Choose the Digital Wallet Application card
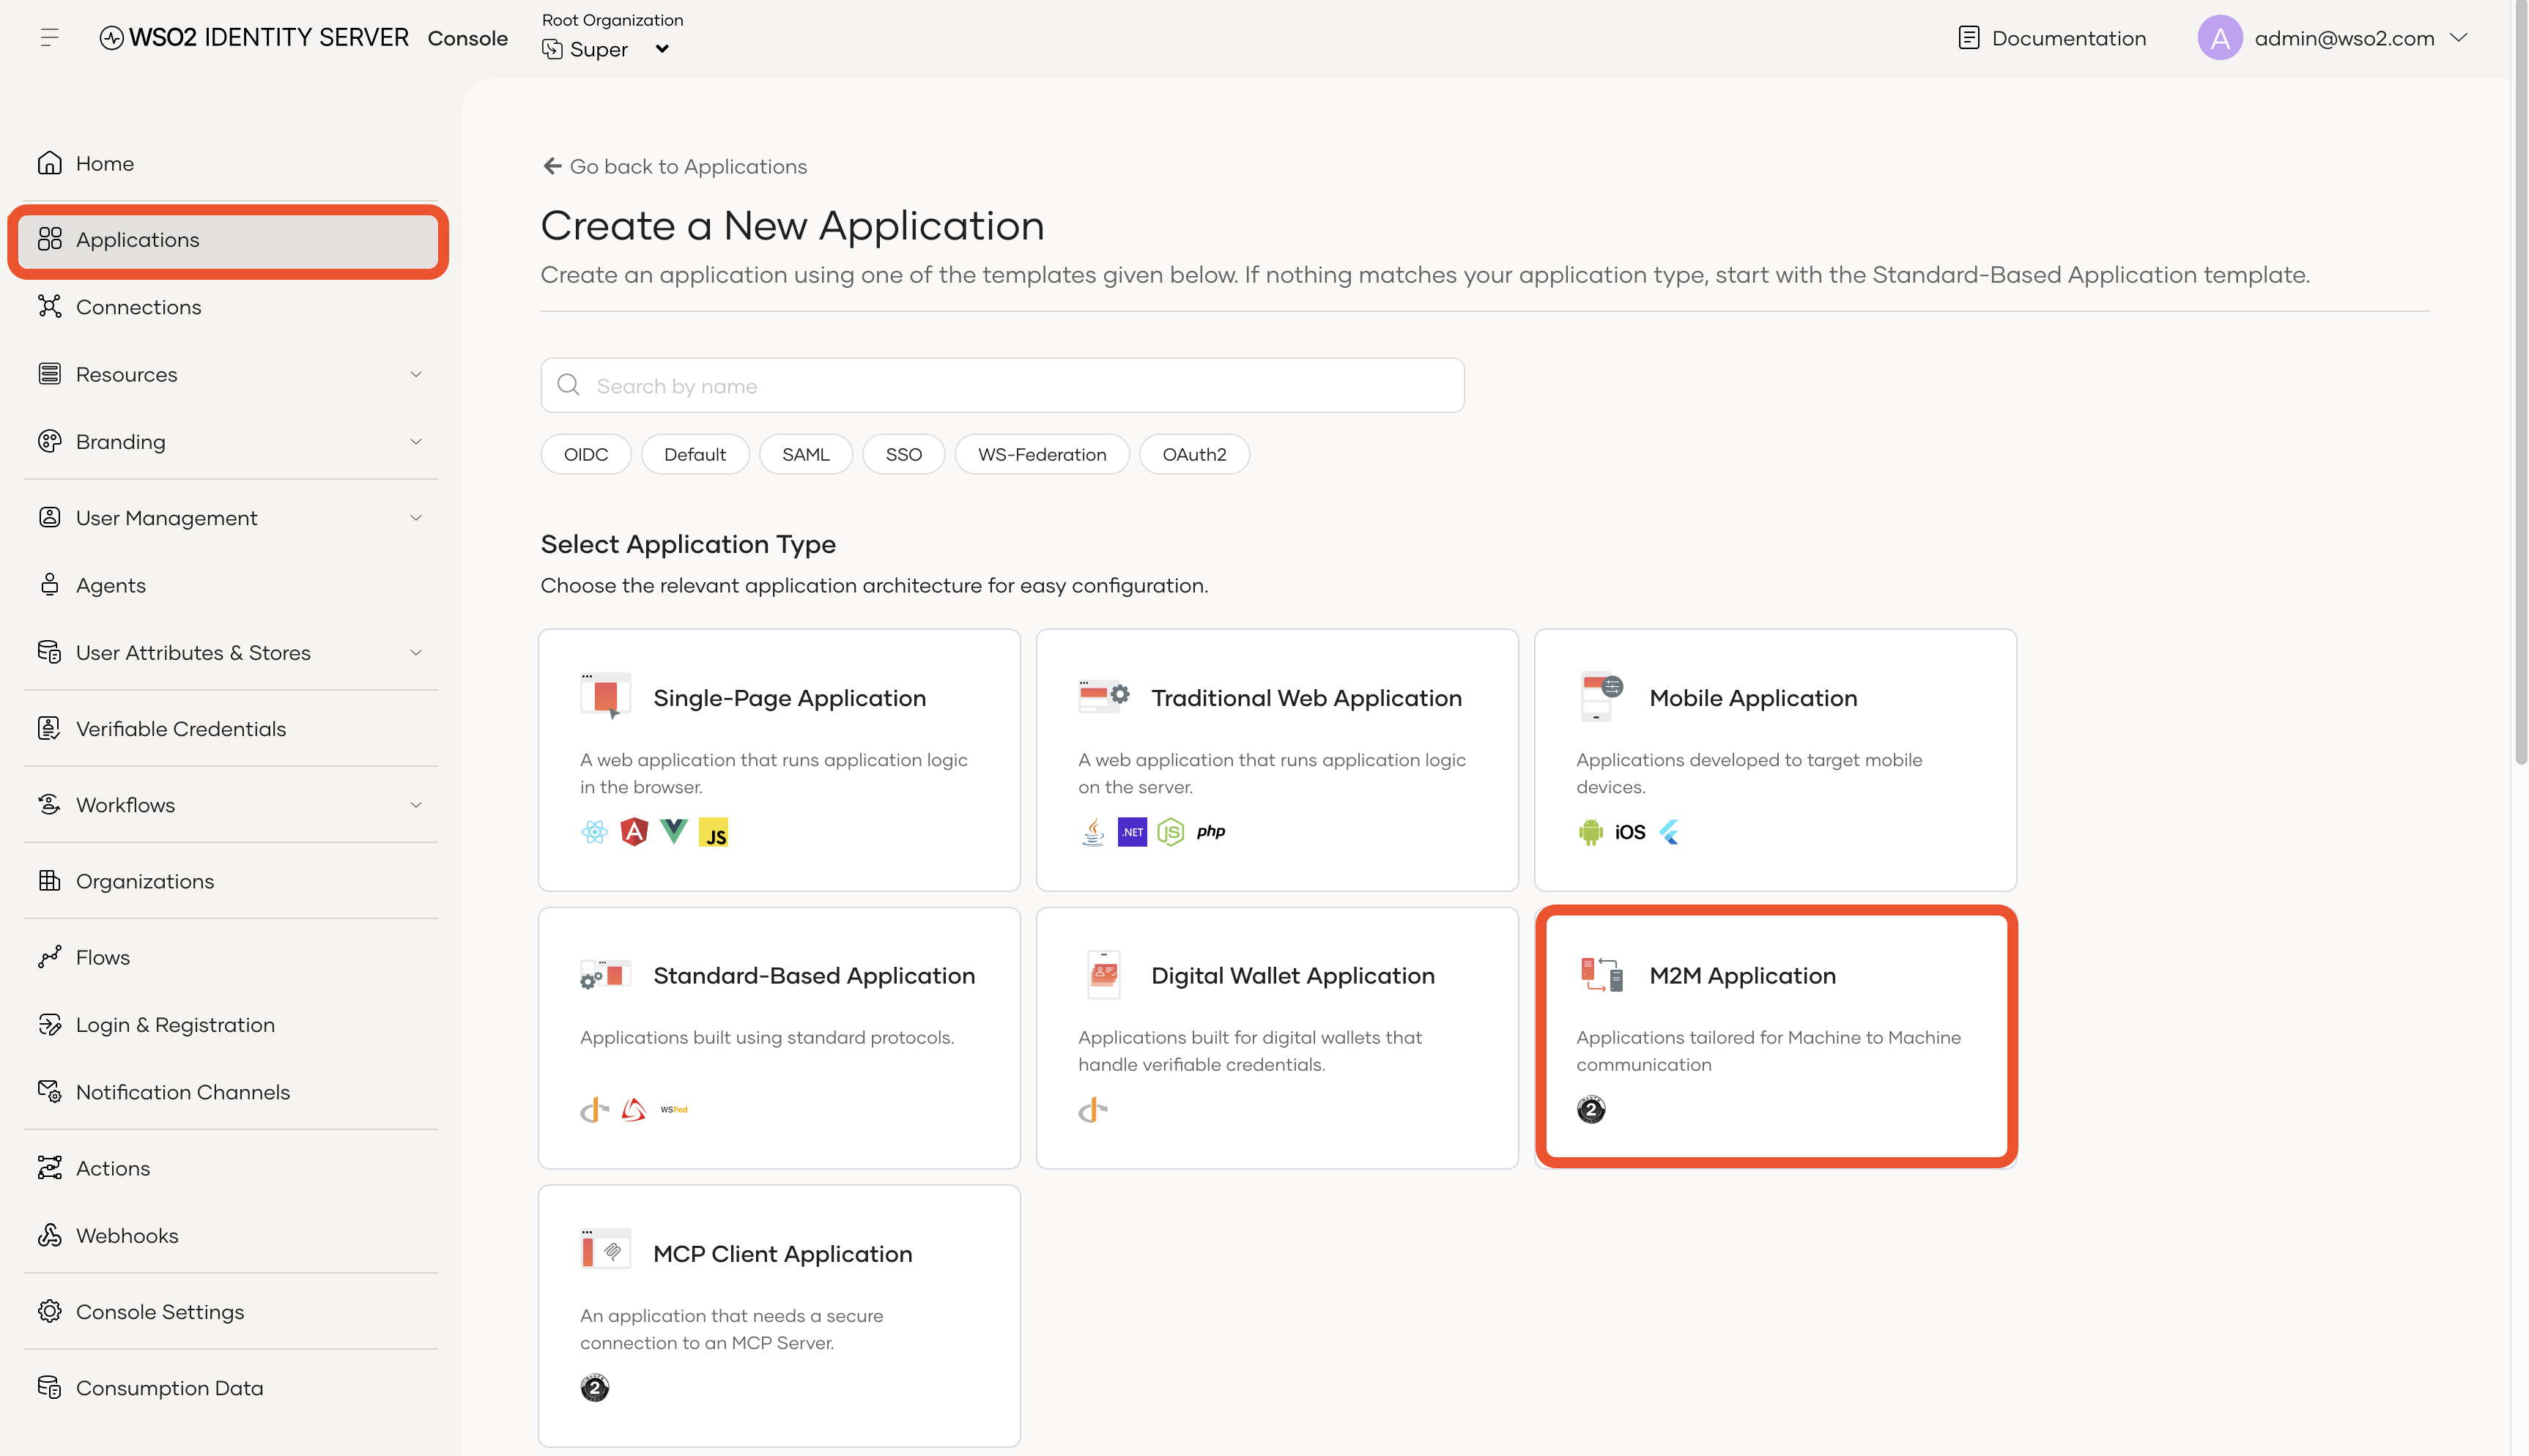The image size is (2529, 1456). point(1277,1038)
